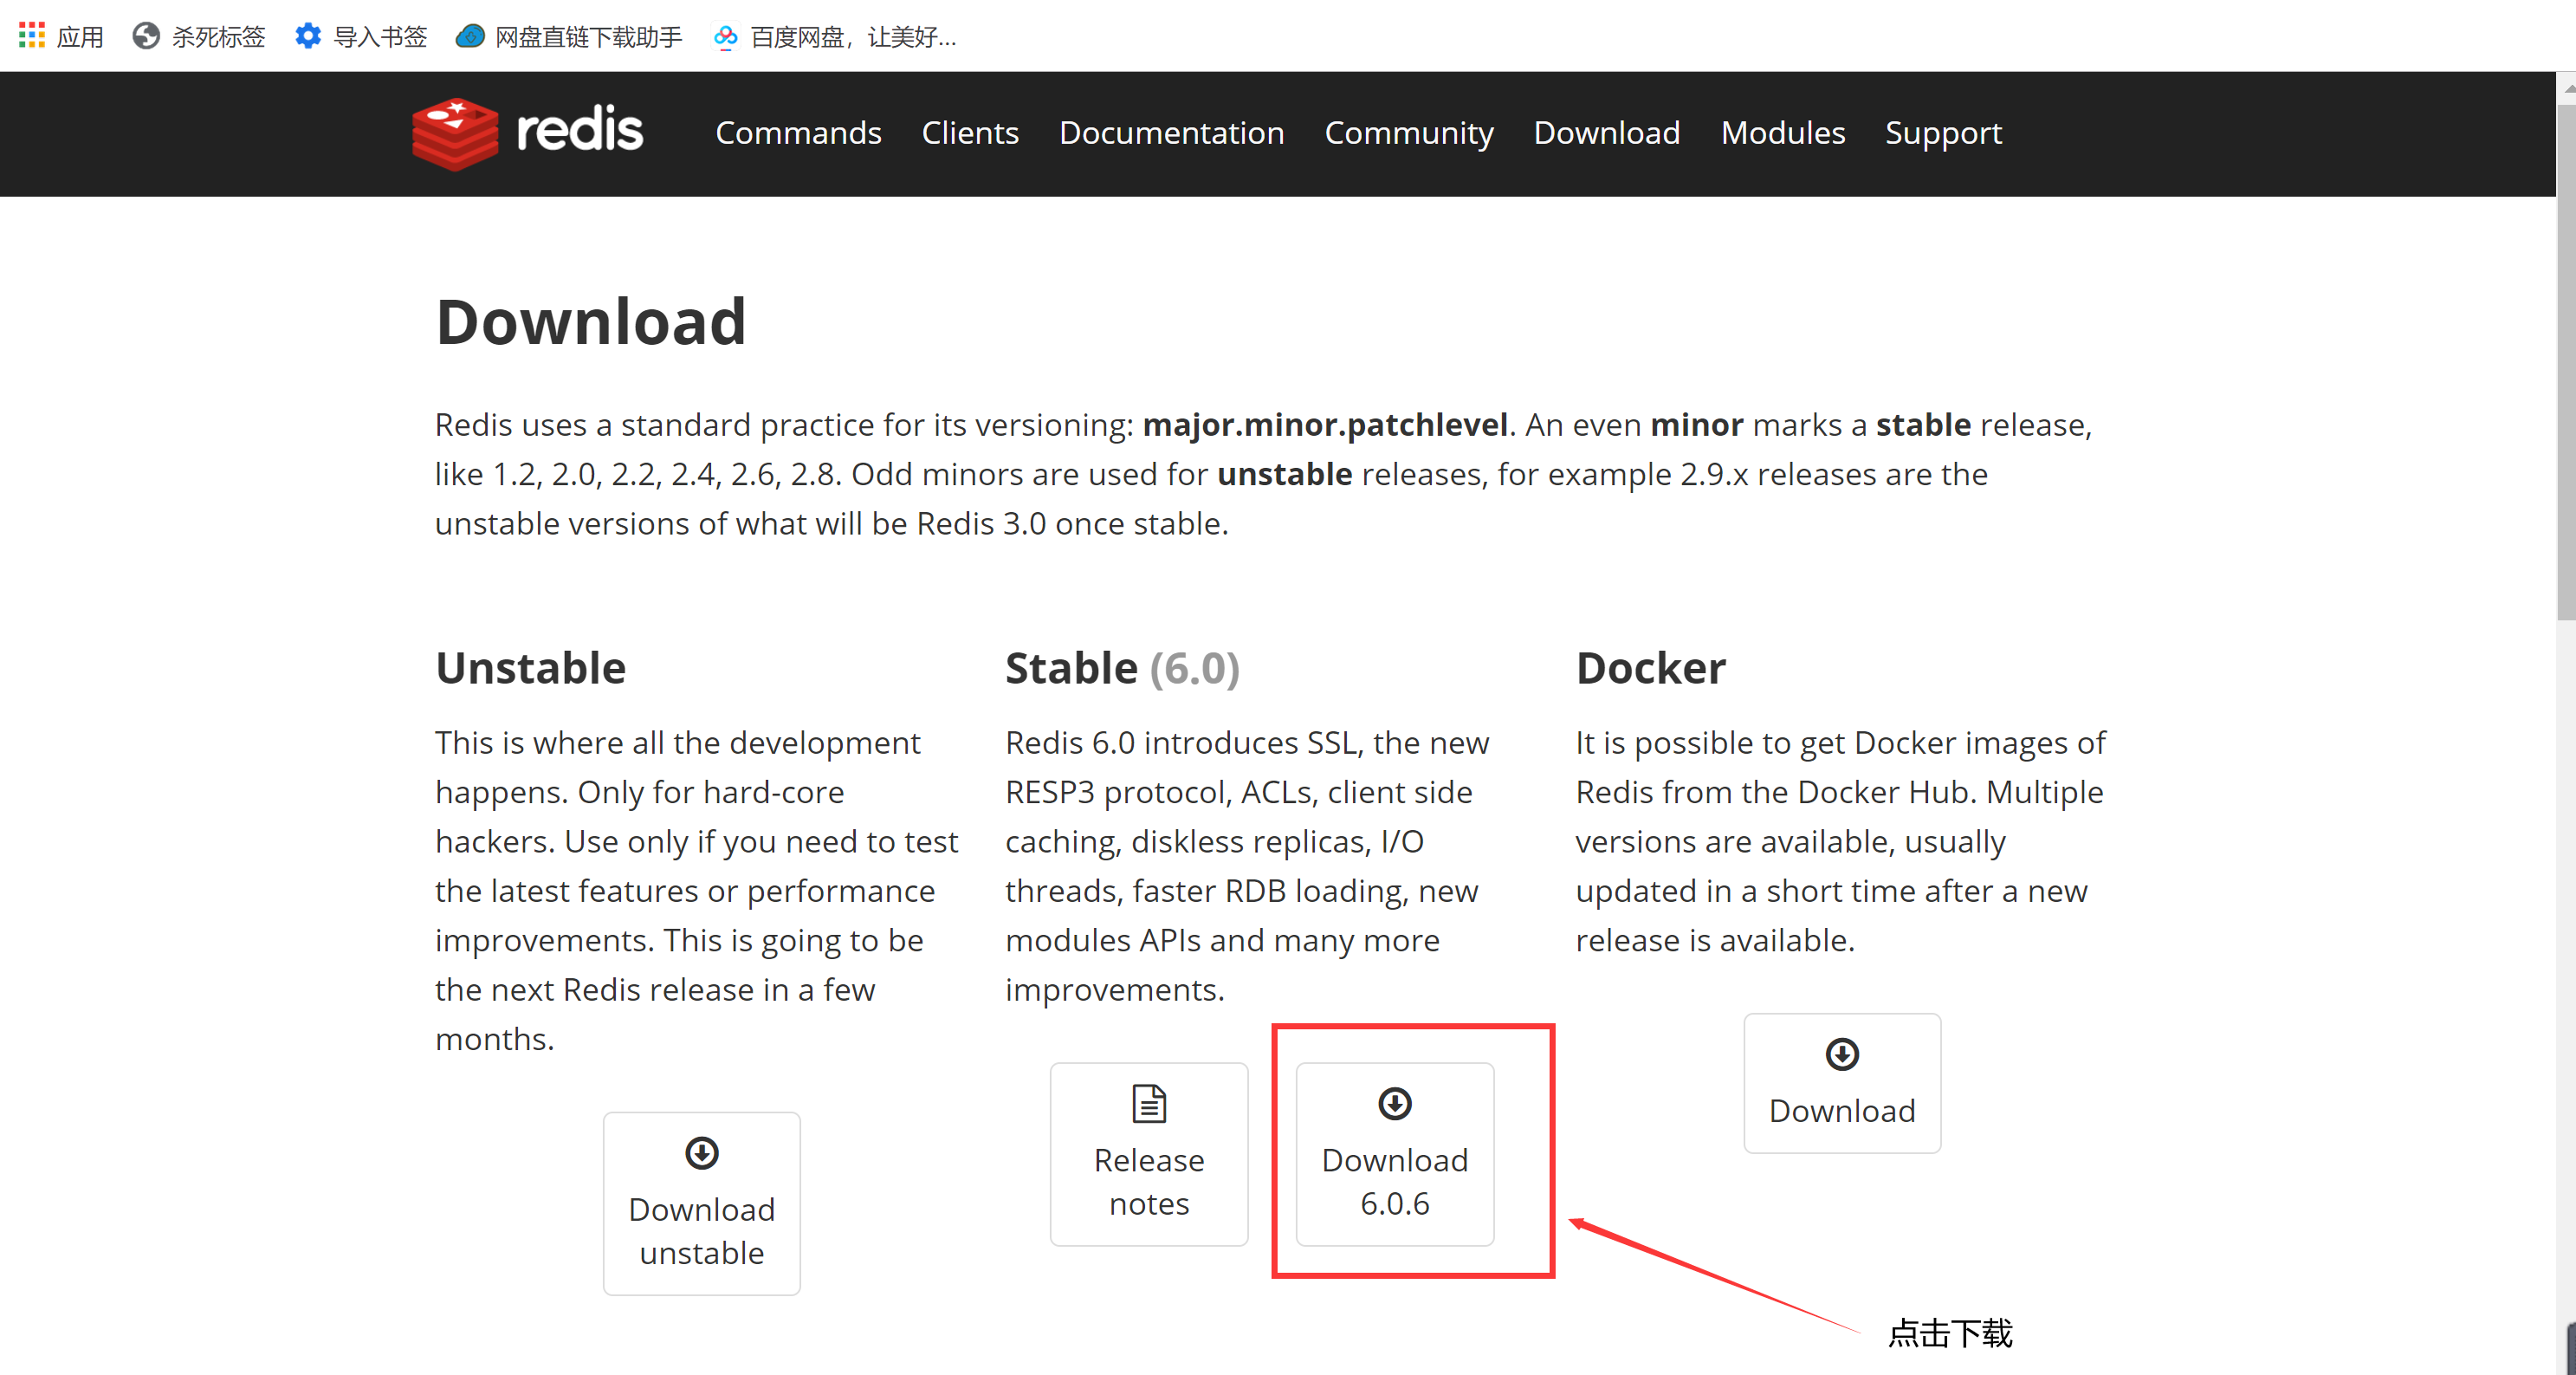Open the 应用 apps grid bookmark icon

pyautogui.click(x=31, y=36)
